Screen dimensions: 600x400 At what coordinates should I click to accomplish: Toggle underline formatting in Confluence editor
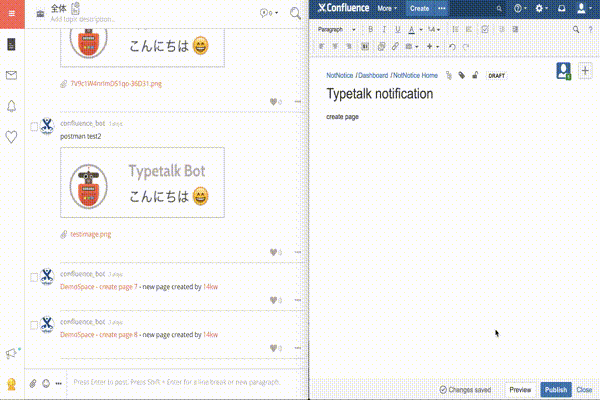(398, 29)
